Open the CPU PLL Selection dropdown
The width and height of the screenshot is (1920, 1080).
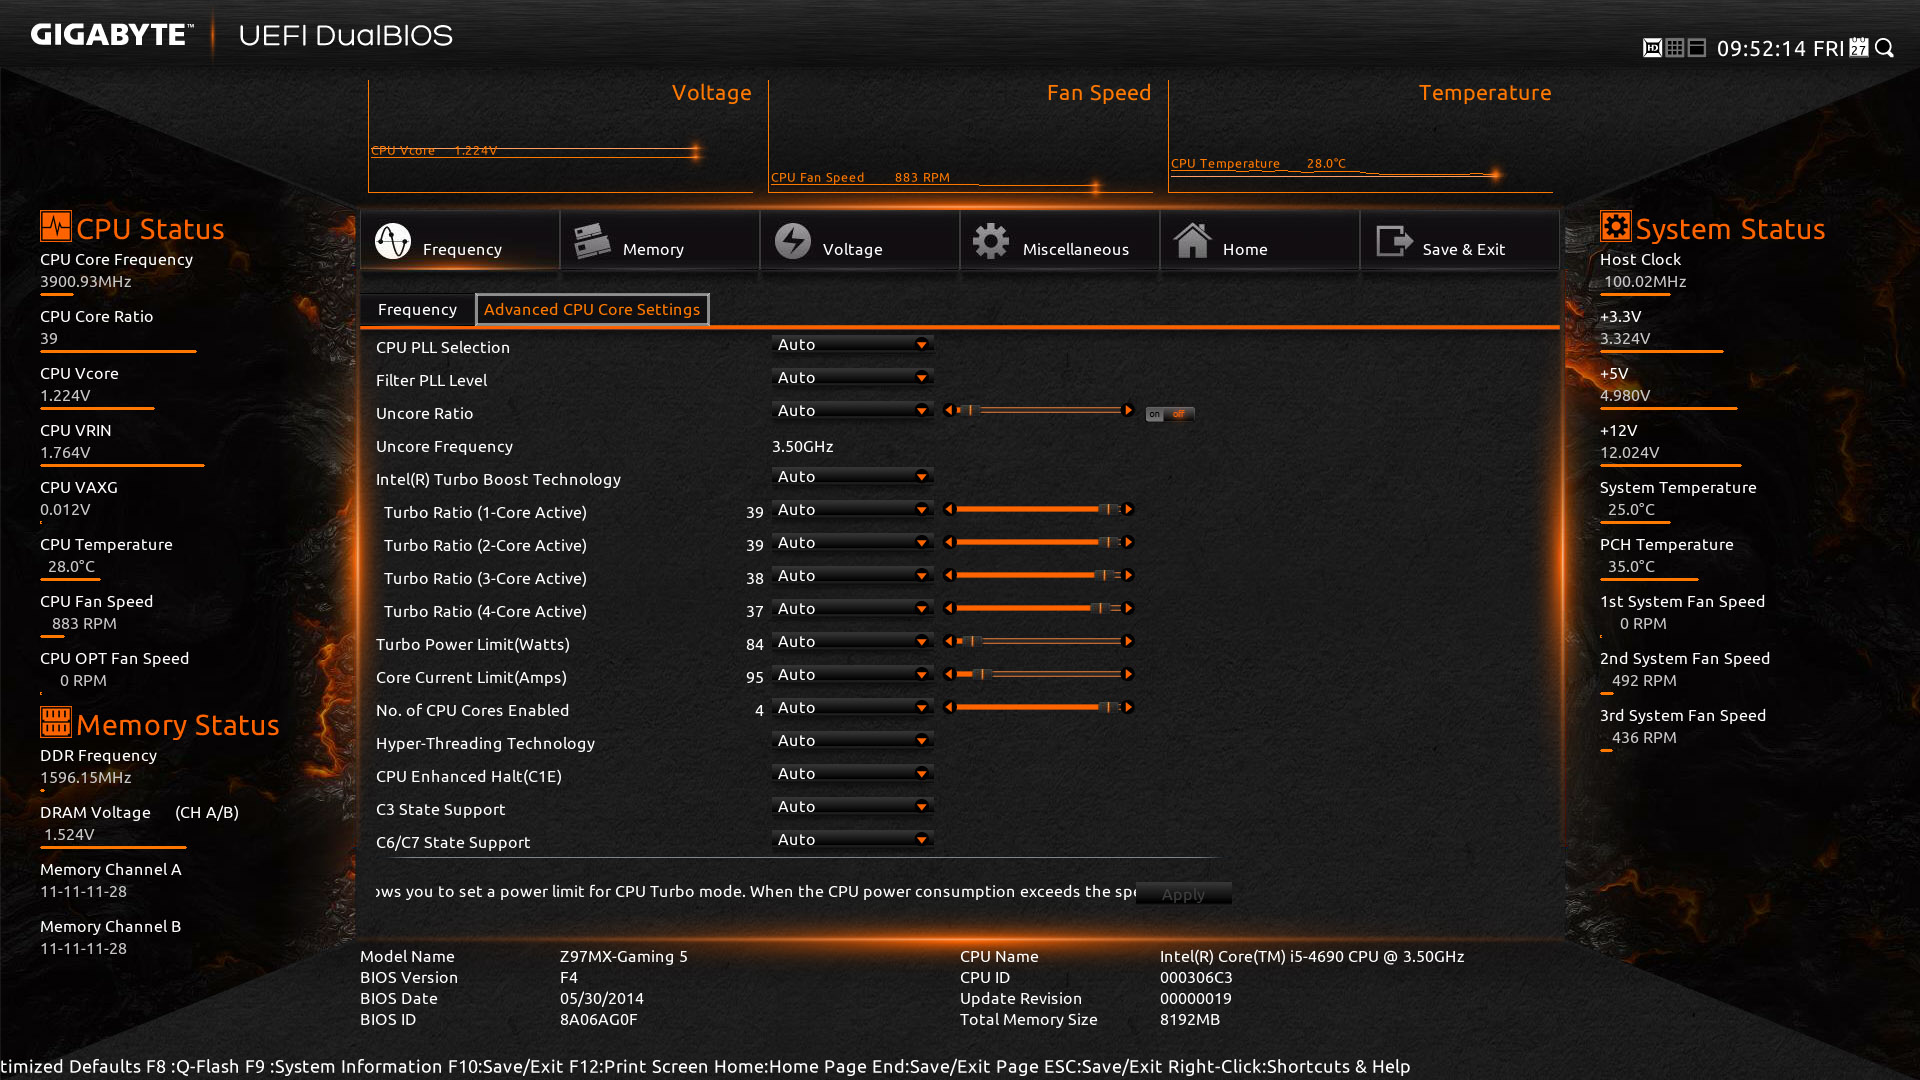(852, 345)
